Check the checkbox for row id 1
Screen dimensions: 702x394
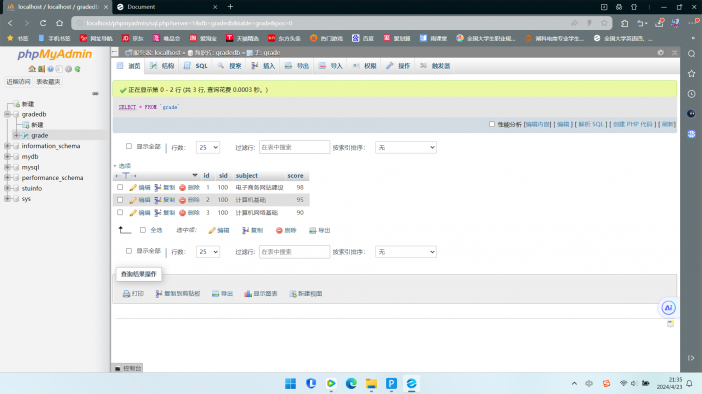click(120, 187)
